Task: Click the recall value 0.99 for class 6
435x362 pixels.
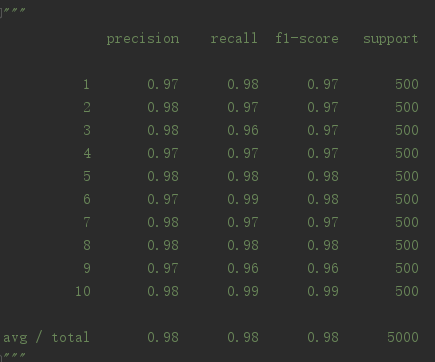Action: coord(243,199)
